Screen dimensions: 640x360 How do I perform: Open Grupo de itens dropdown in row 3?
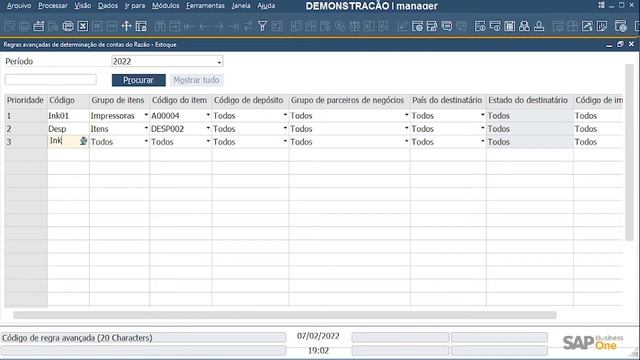point(146,142)
